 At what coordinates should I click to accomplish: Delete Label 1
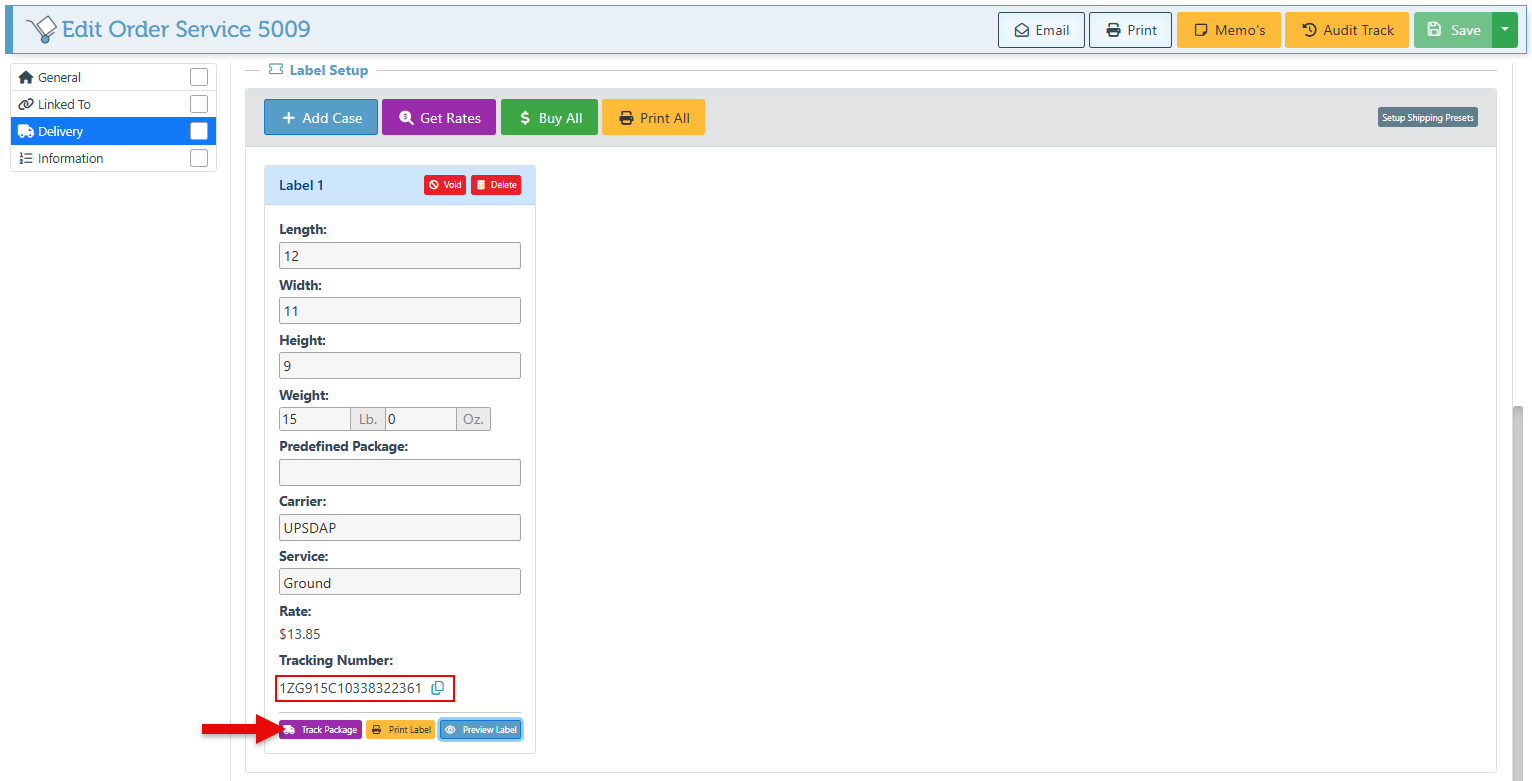pos(496,185)
